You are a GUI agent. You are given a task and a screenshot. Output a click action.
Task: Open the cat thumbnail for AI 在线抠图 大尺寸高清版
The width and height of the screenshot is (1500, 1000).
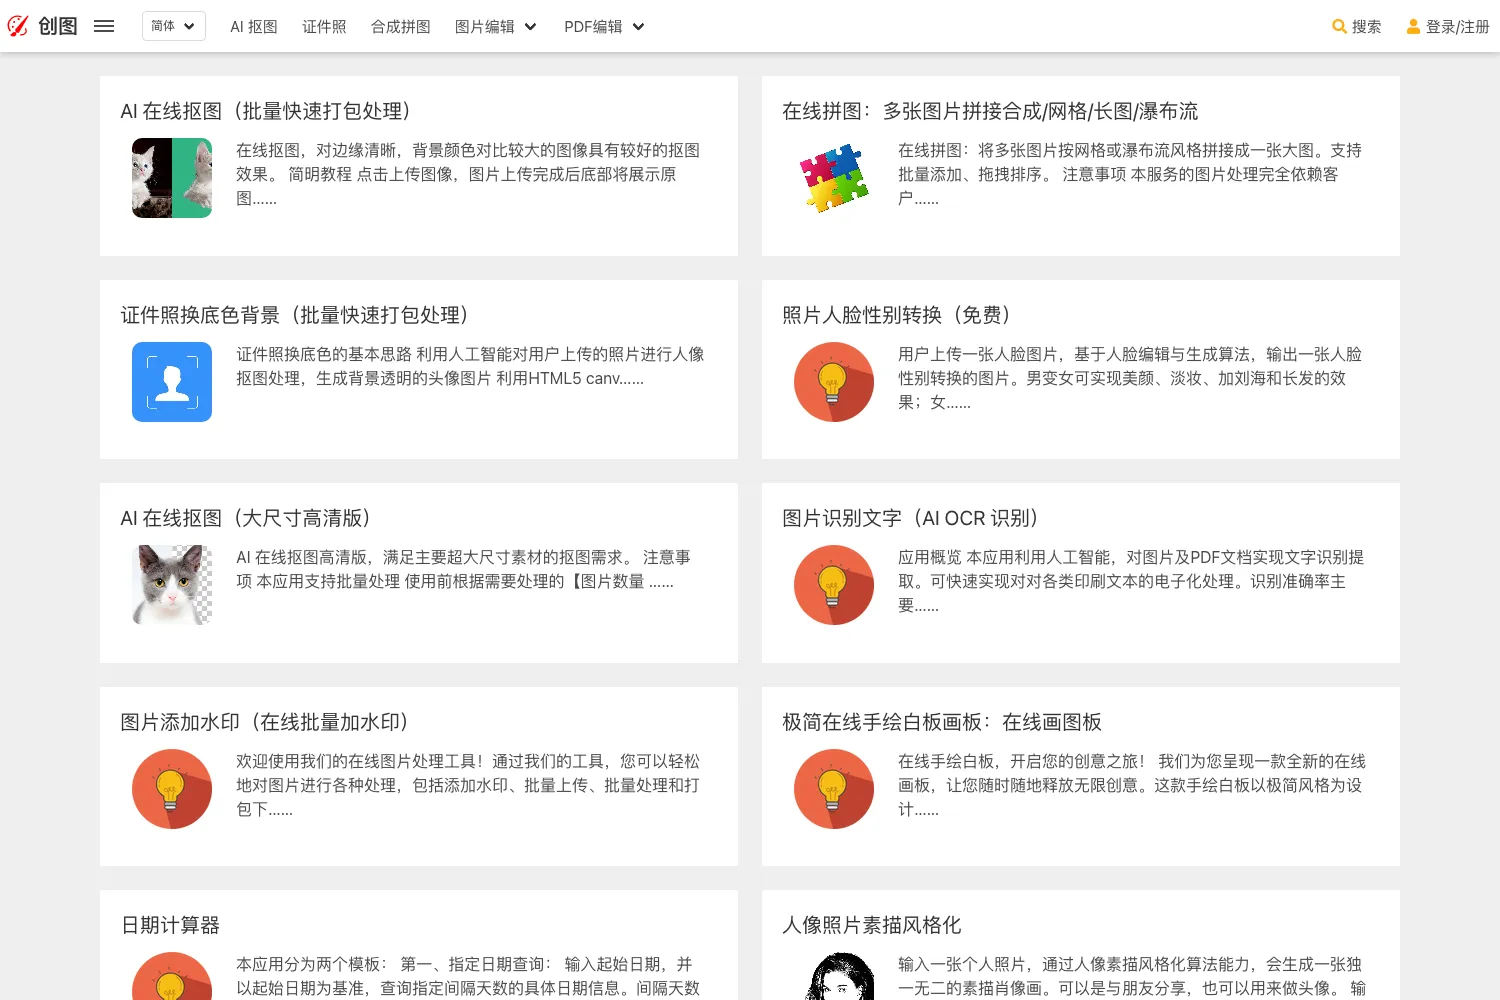(x=172, y=585)
